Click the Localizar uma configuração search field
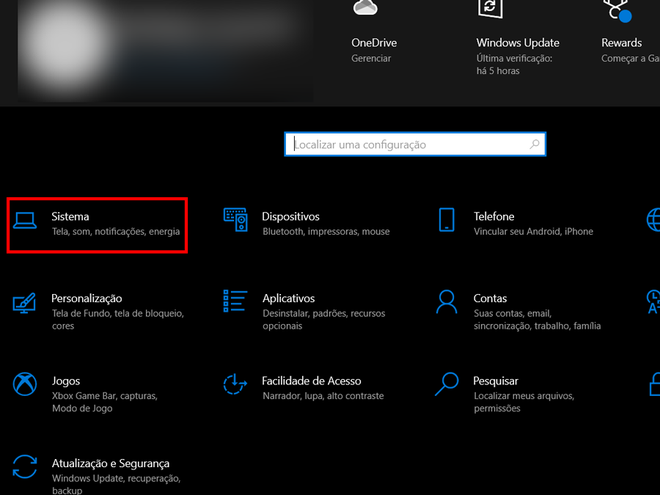Screen dimensions: 660x495 [415, 144]
